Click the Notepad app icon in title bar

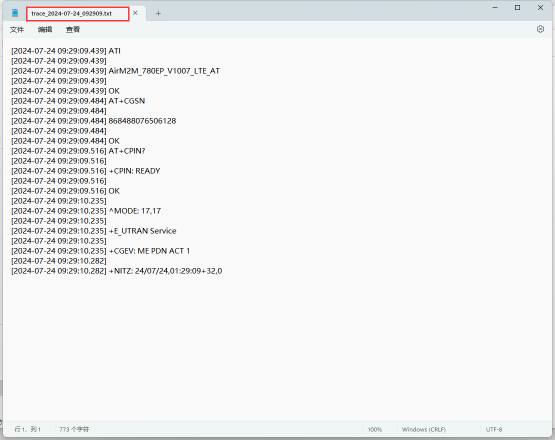point(15,13)
